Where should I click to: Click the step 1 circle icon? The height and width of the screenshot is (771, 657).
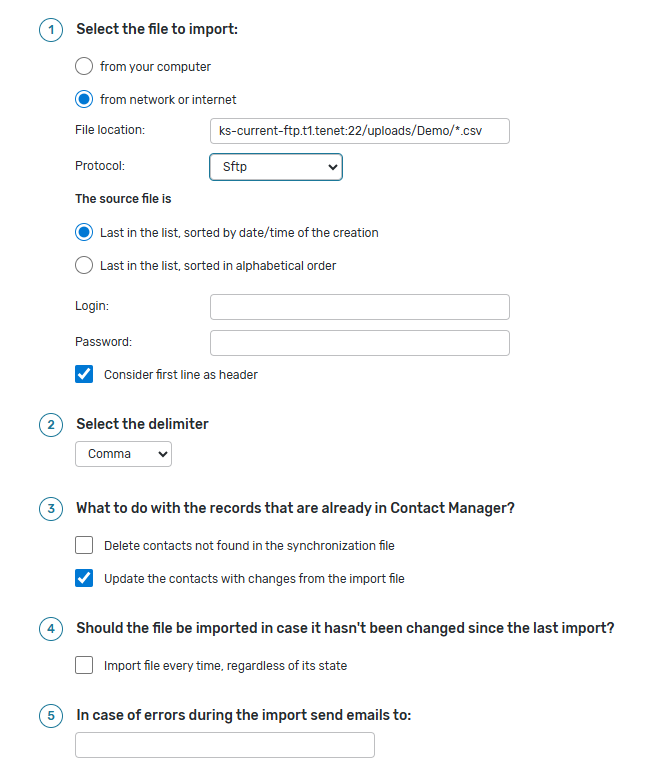[50, 30]
